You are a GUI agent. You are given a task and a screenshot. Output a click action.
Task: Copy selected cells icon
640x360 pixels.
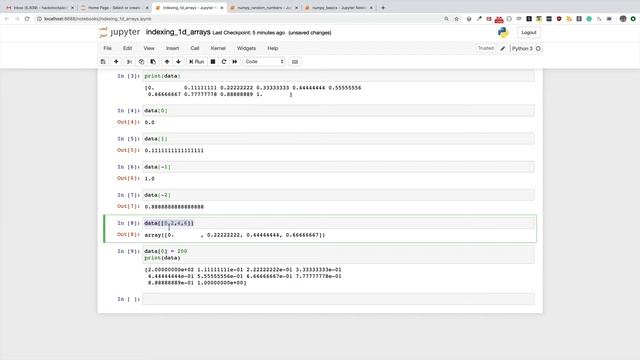[141, 62]
